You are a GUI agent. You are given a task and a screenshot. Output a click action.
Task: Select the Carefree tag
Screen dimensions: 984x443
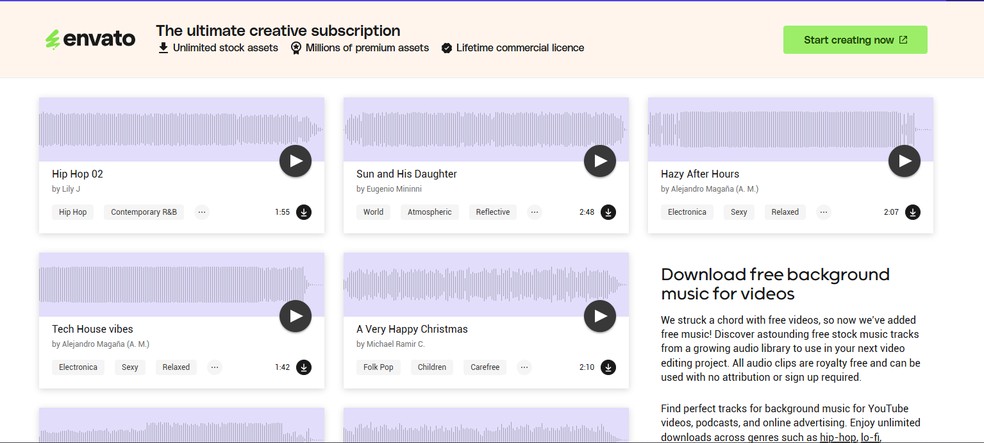click(x=484, y=367)
